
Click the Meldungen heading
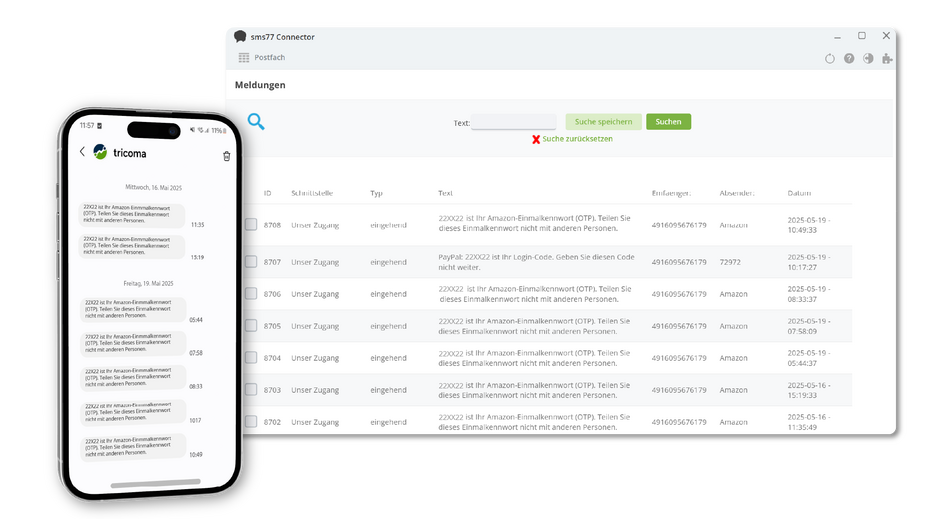pyautogui.click(x=260, y=85)
